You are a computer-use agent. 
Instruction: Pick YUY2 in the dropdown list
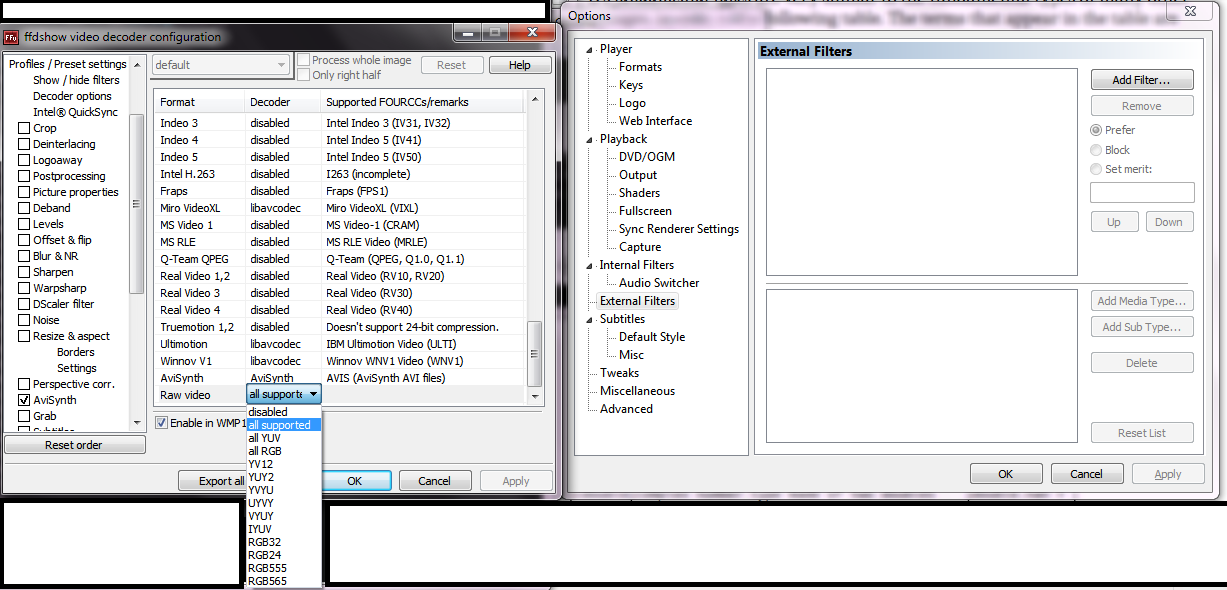284,477
